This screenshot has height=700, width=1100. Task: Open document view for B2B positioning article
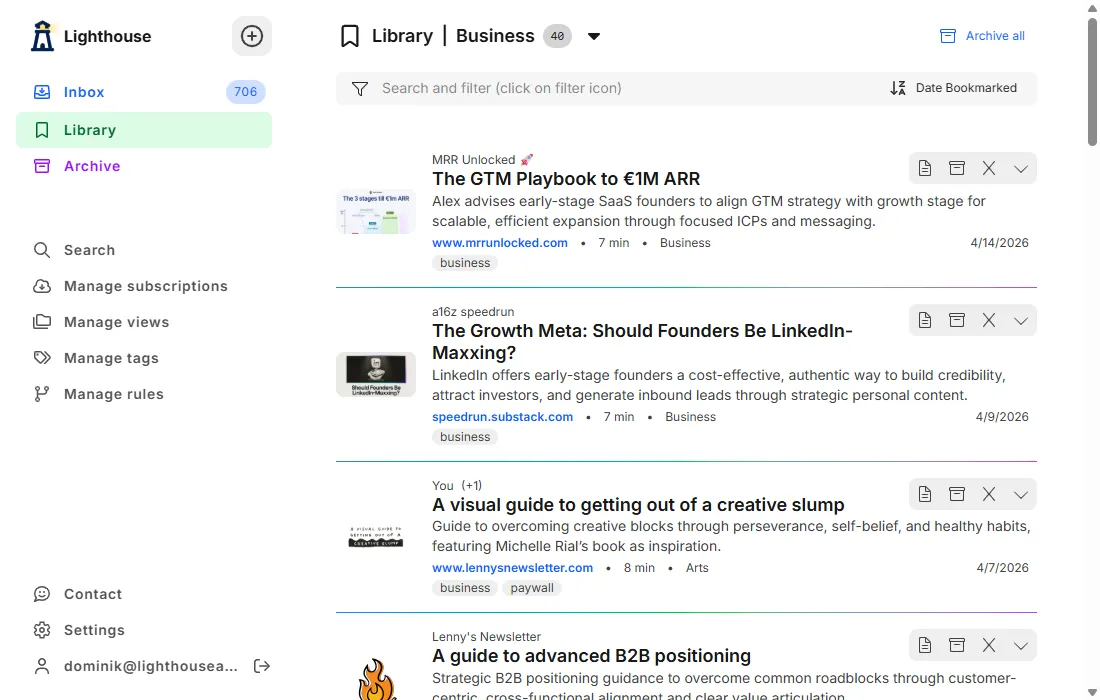point(925,645)
